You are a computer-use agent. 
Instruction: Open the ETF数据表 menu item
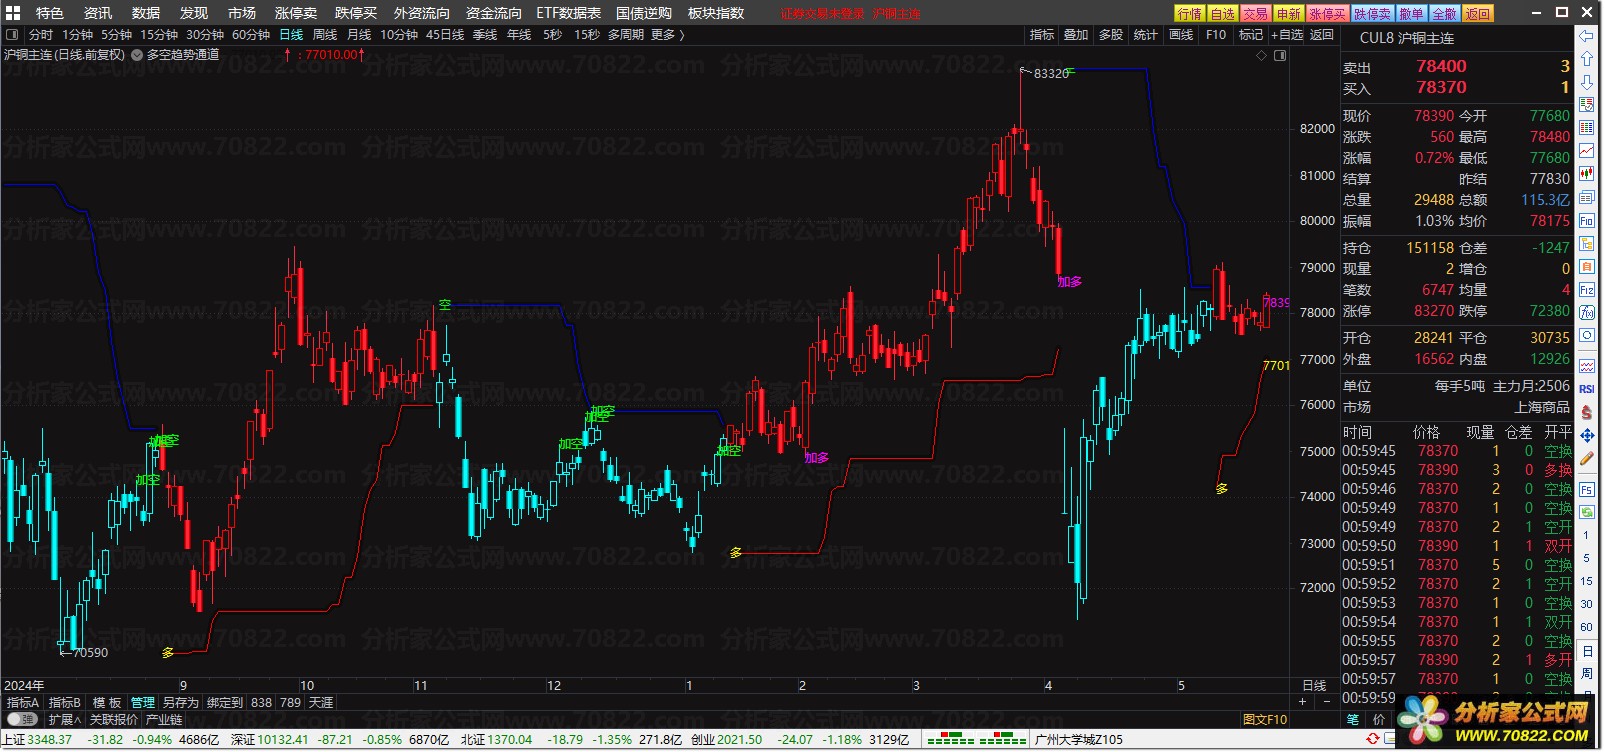(569, 13)
